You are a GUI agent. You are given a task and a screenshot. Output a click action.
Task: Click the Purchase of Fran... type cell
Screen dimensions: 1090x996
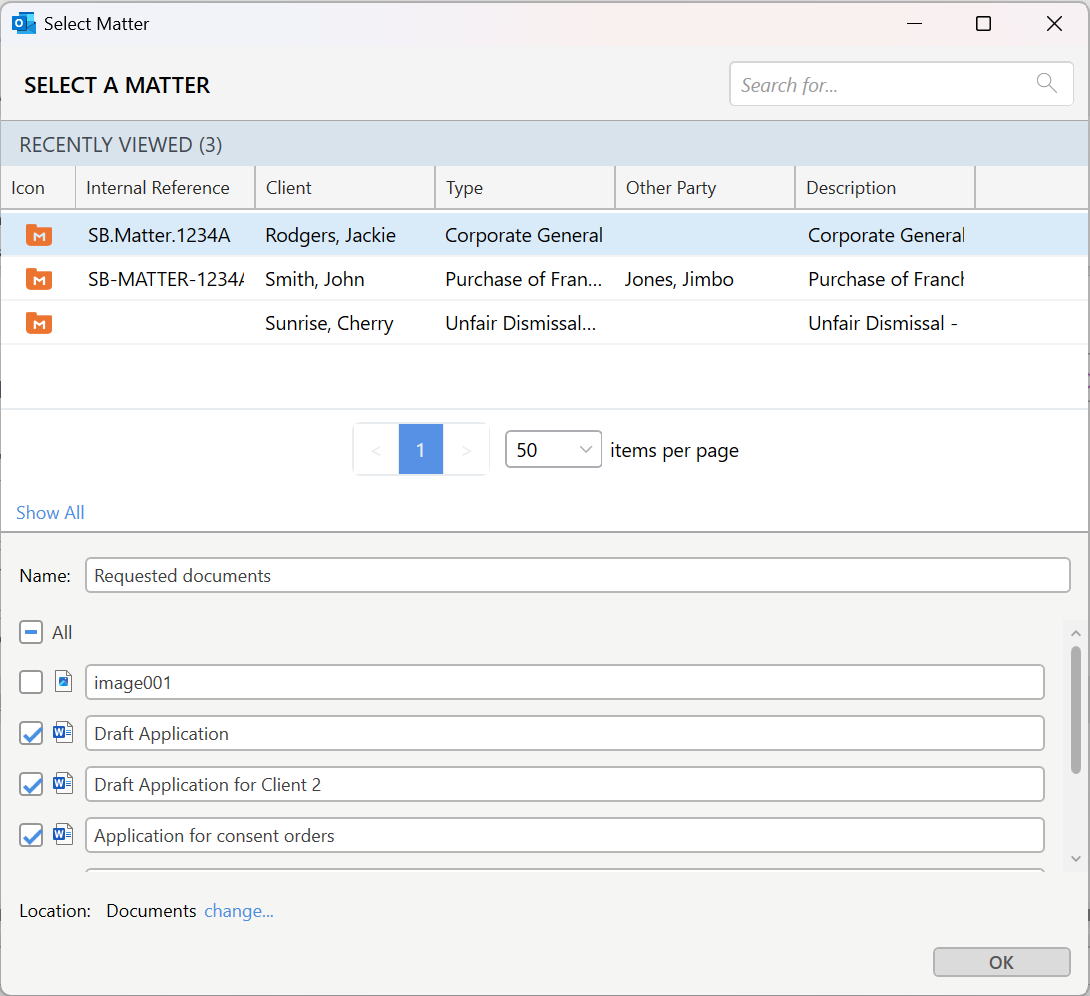523,279
